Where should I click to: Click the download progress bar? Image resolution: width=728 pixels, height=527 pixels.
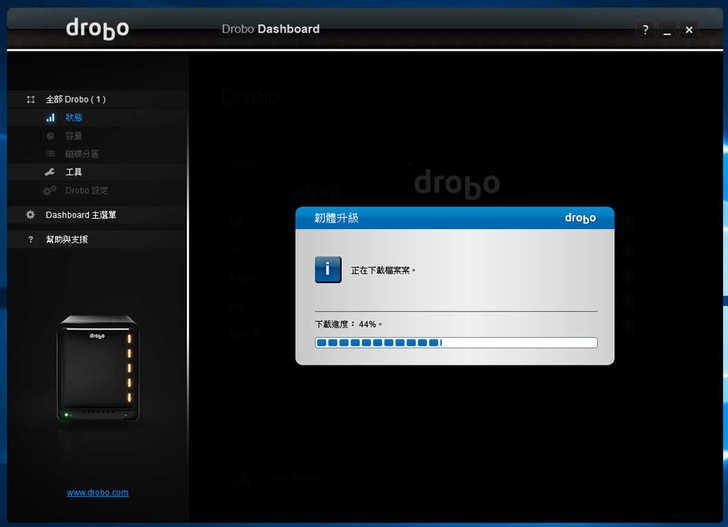pyautogui.click(x=456, y=343)
